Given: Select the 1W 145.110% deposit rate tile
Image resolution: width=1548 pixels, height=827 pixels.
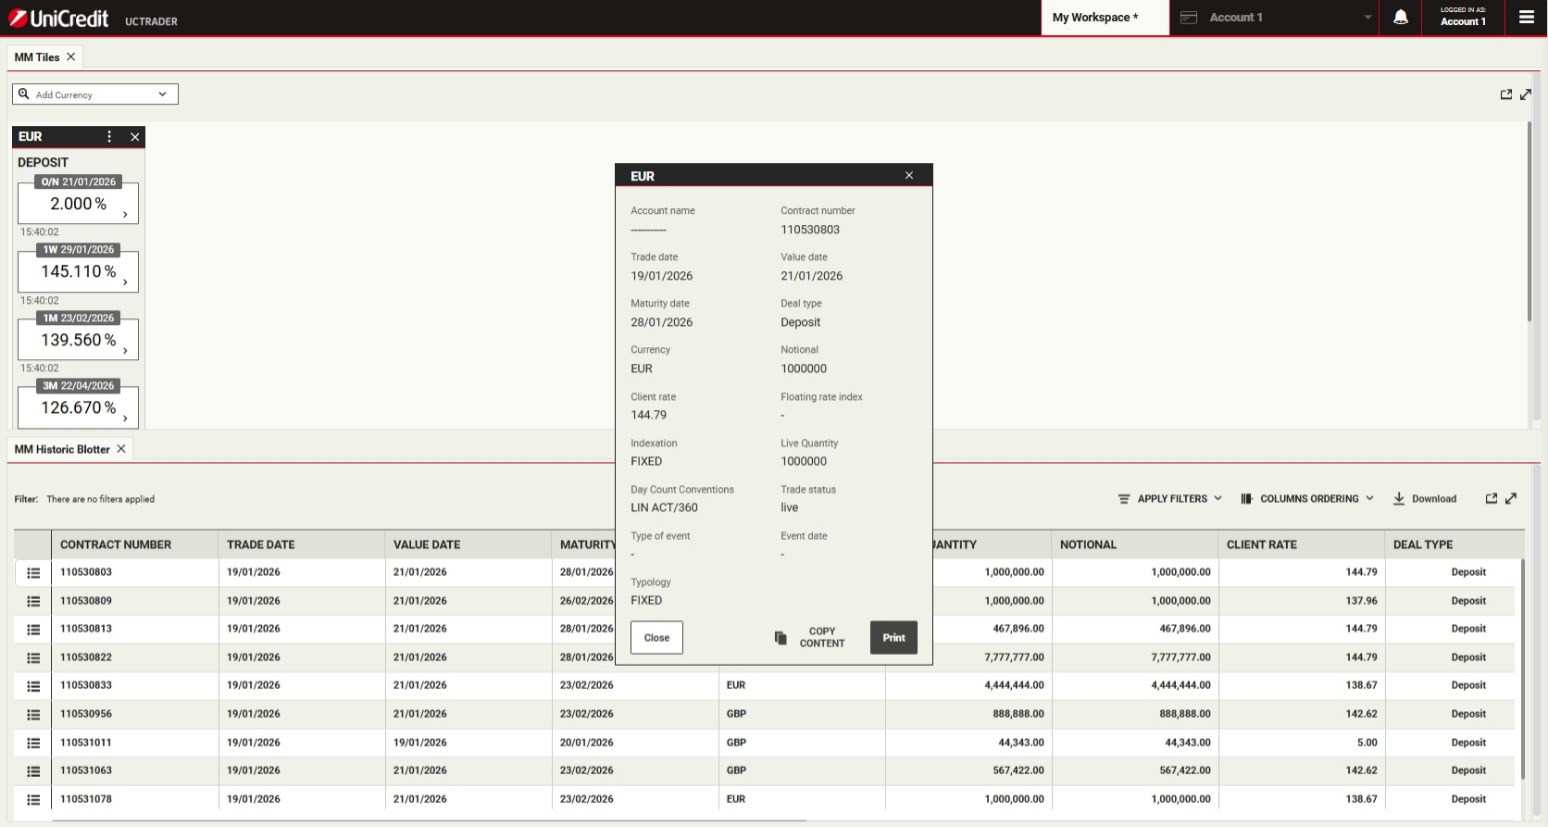Looking at the screenshot, I should pyautogui.click(x=78, y=272).
